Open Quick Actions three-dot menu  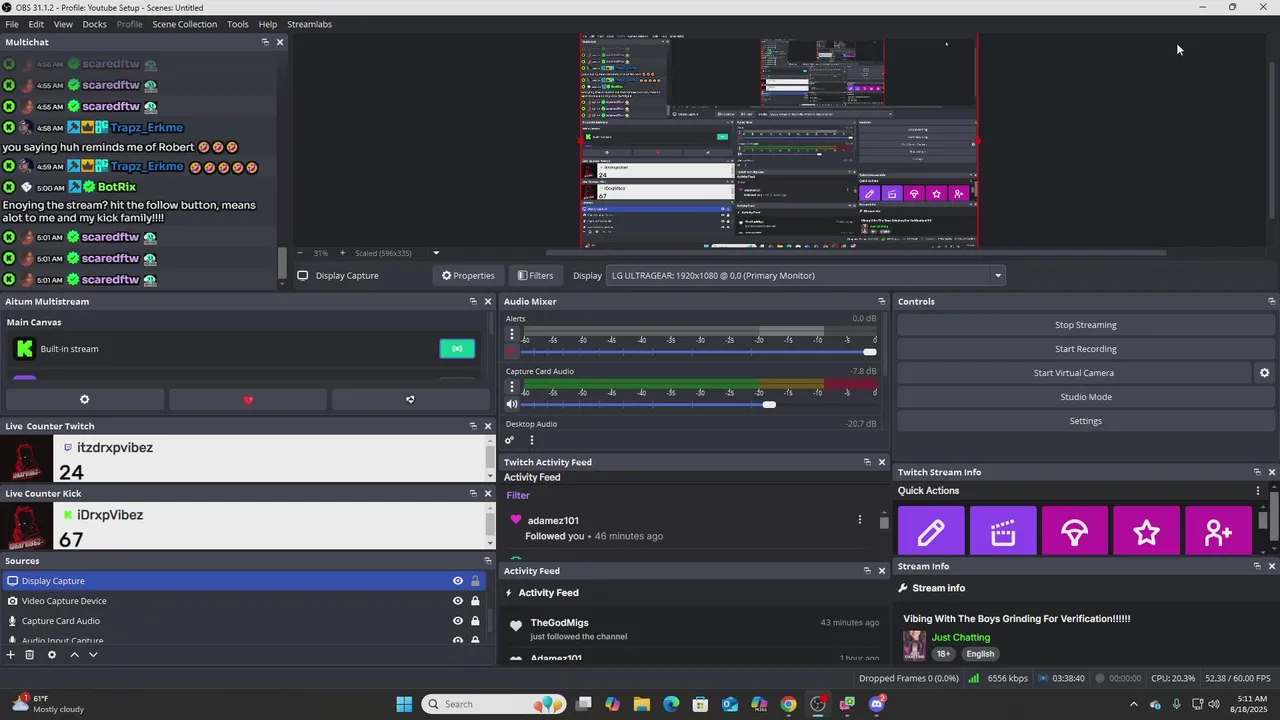[1258, 491]
